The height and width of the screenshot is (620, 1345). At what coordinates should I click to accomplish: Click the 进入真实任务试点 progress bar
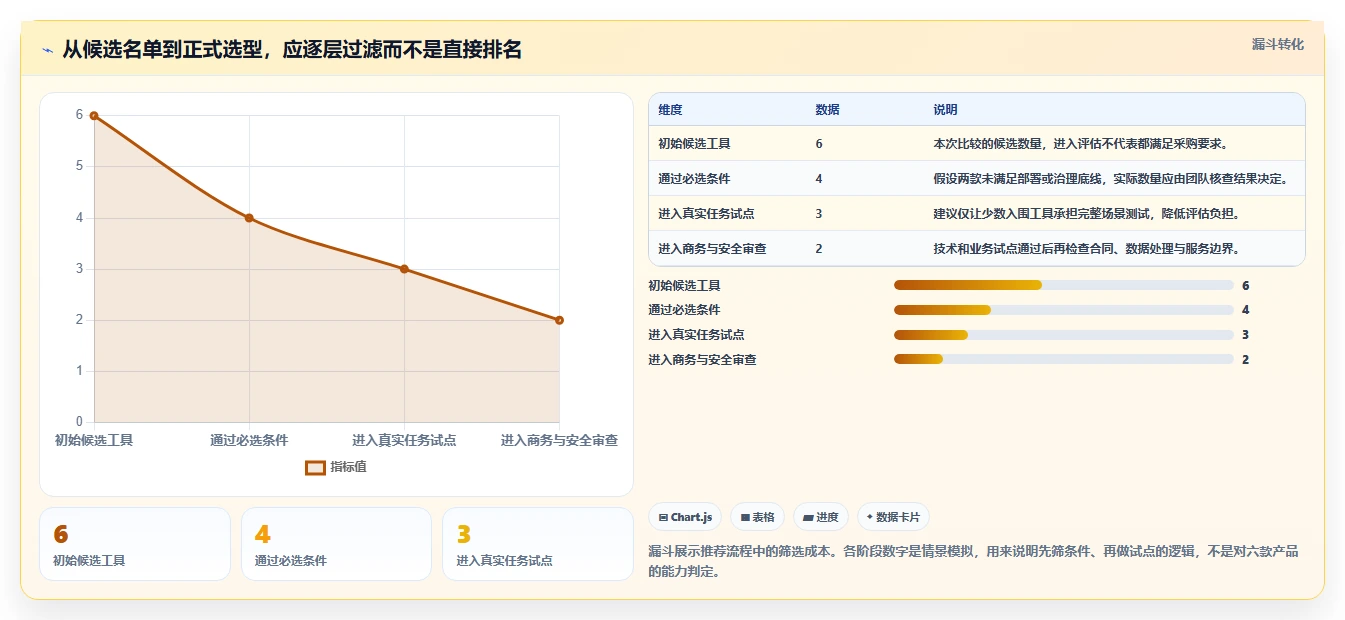(1063, 335)
